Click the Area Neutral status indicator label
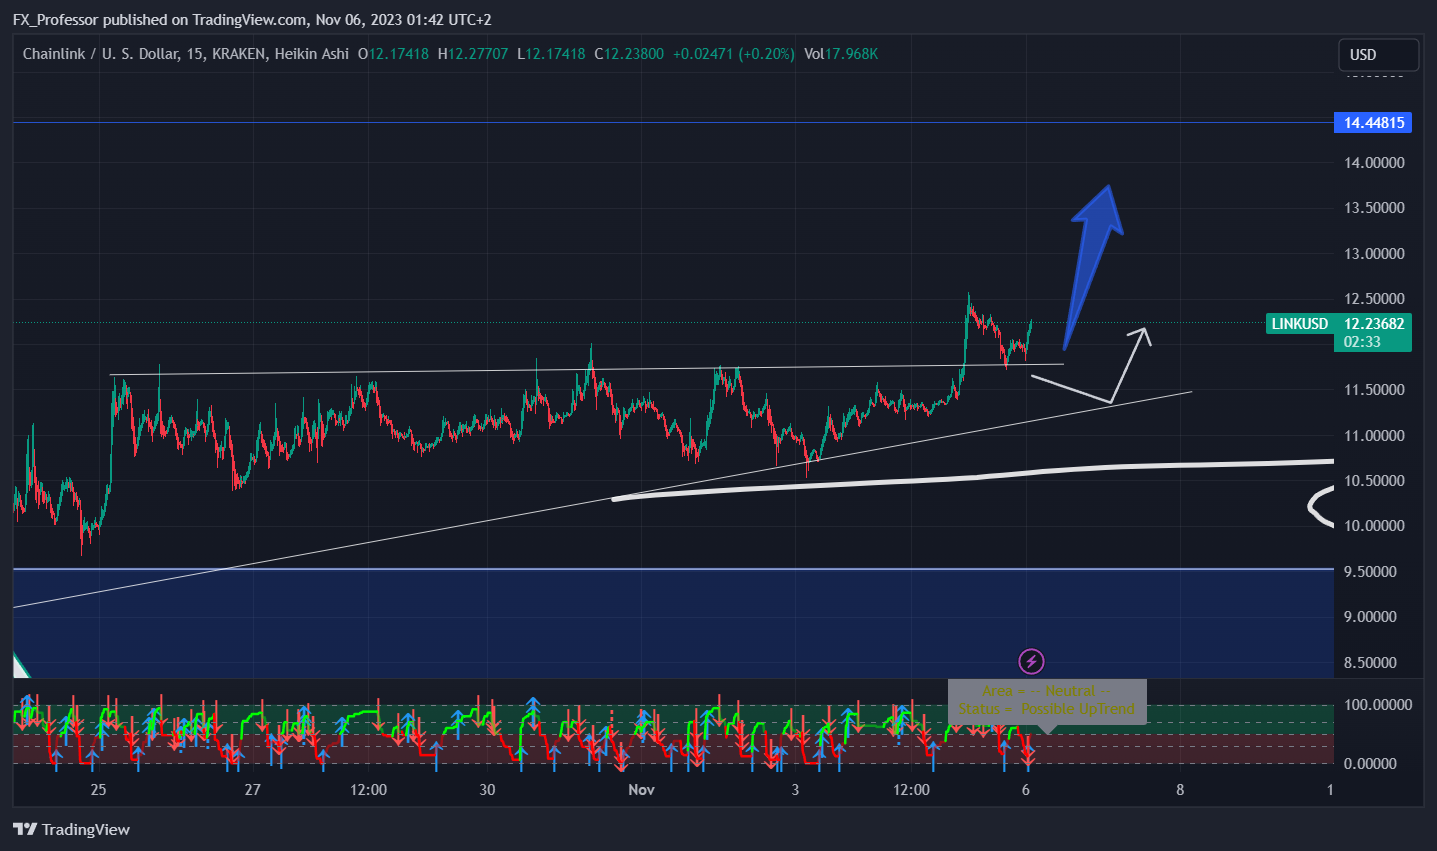Viewport: 1437px width, 851px height. (x=1047, y=700)
